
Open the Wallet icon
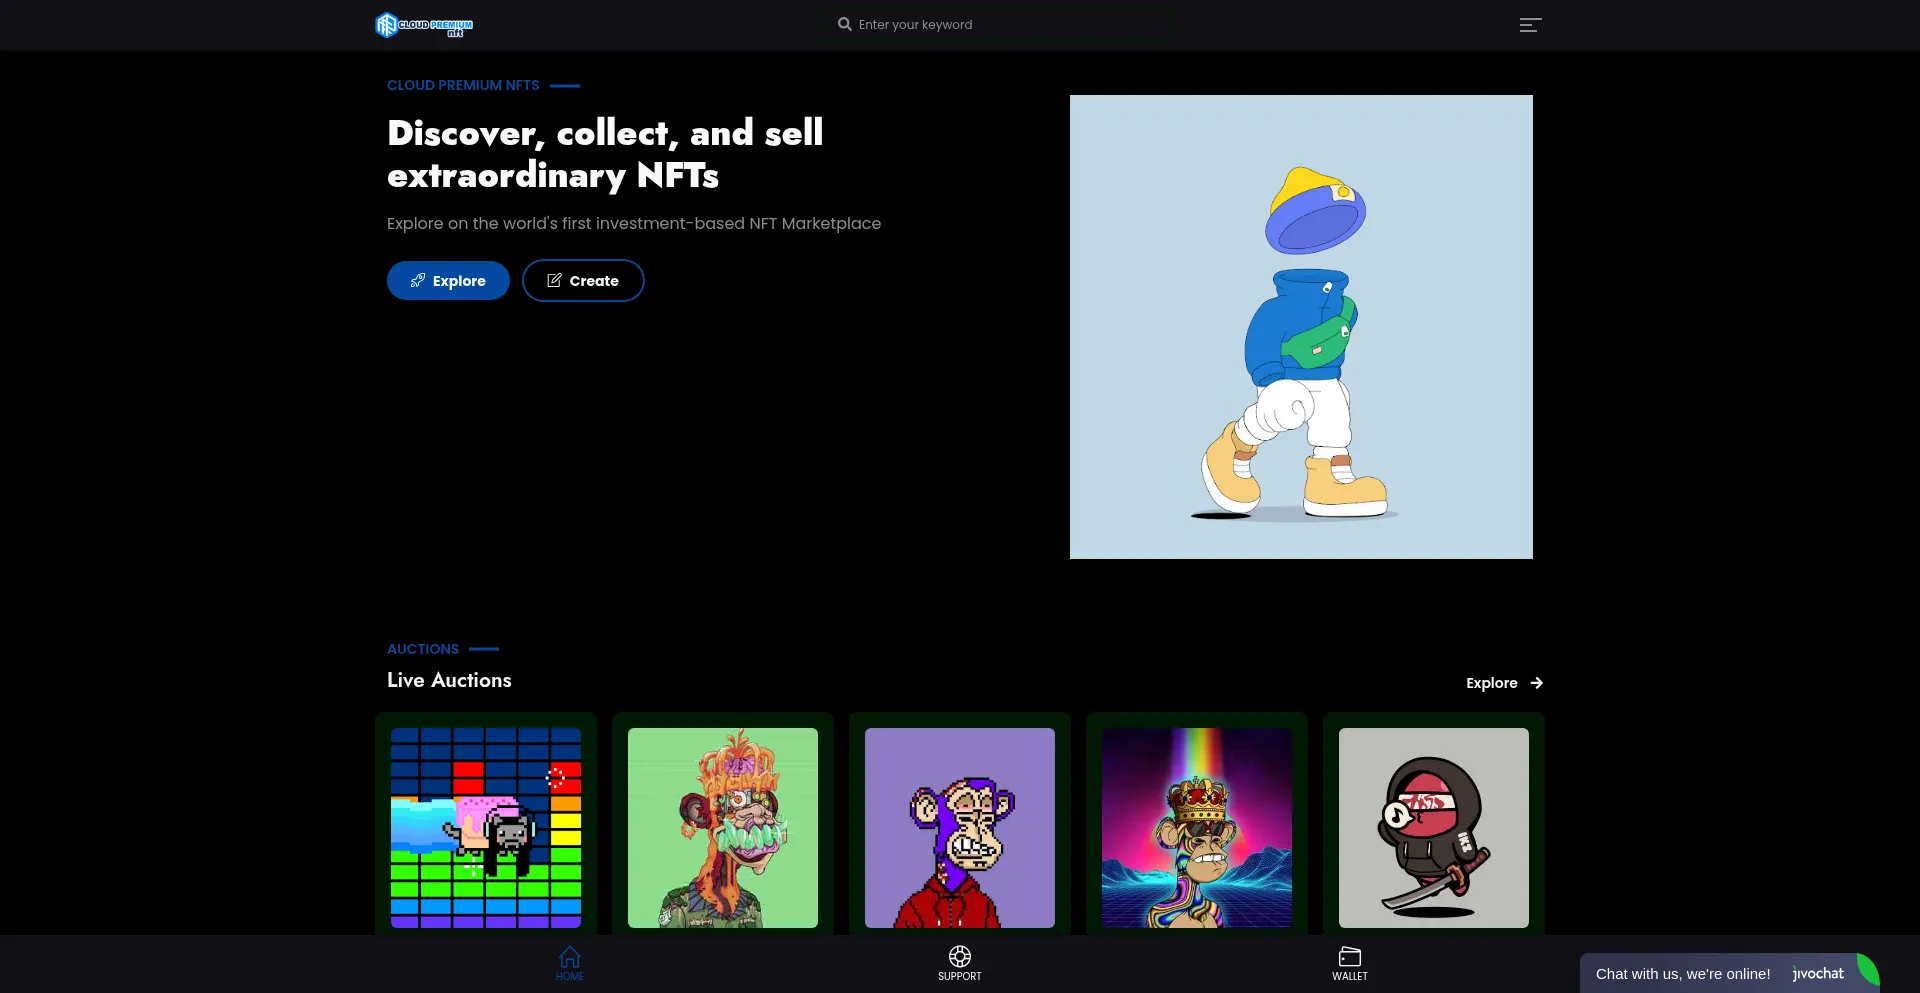point(1349,957)
